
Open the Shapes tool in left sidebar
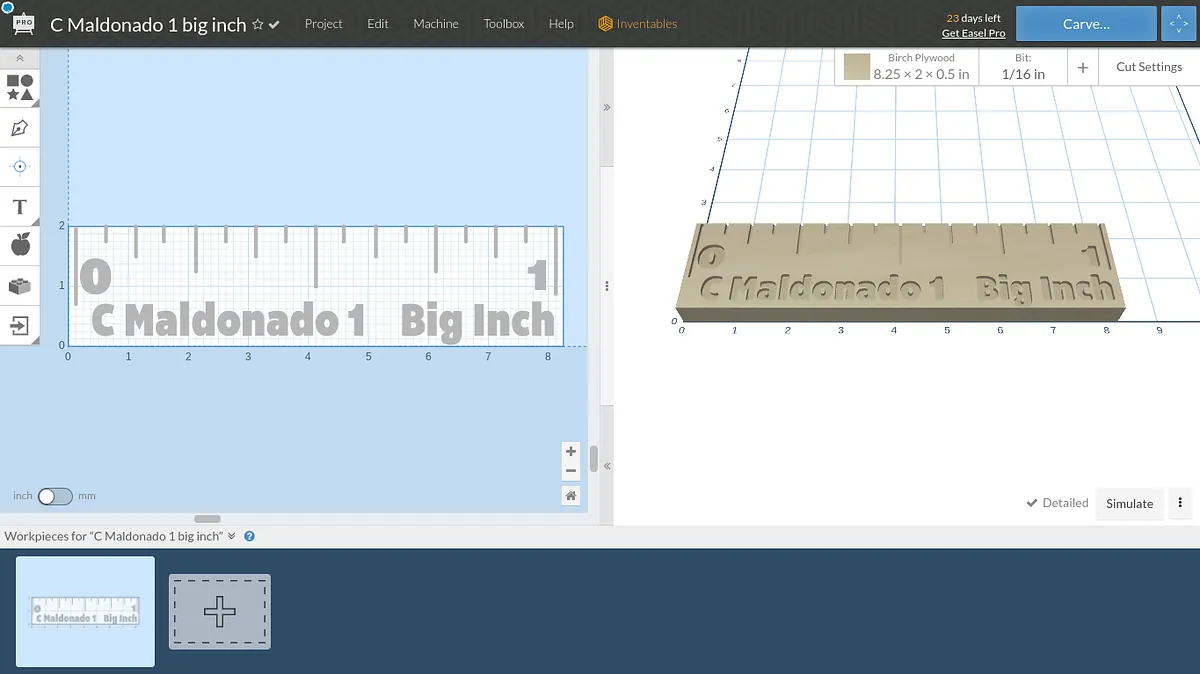pos(20,88)
